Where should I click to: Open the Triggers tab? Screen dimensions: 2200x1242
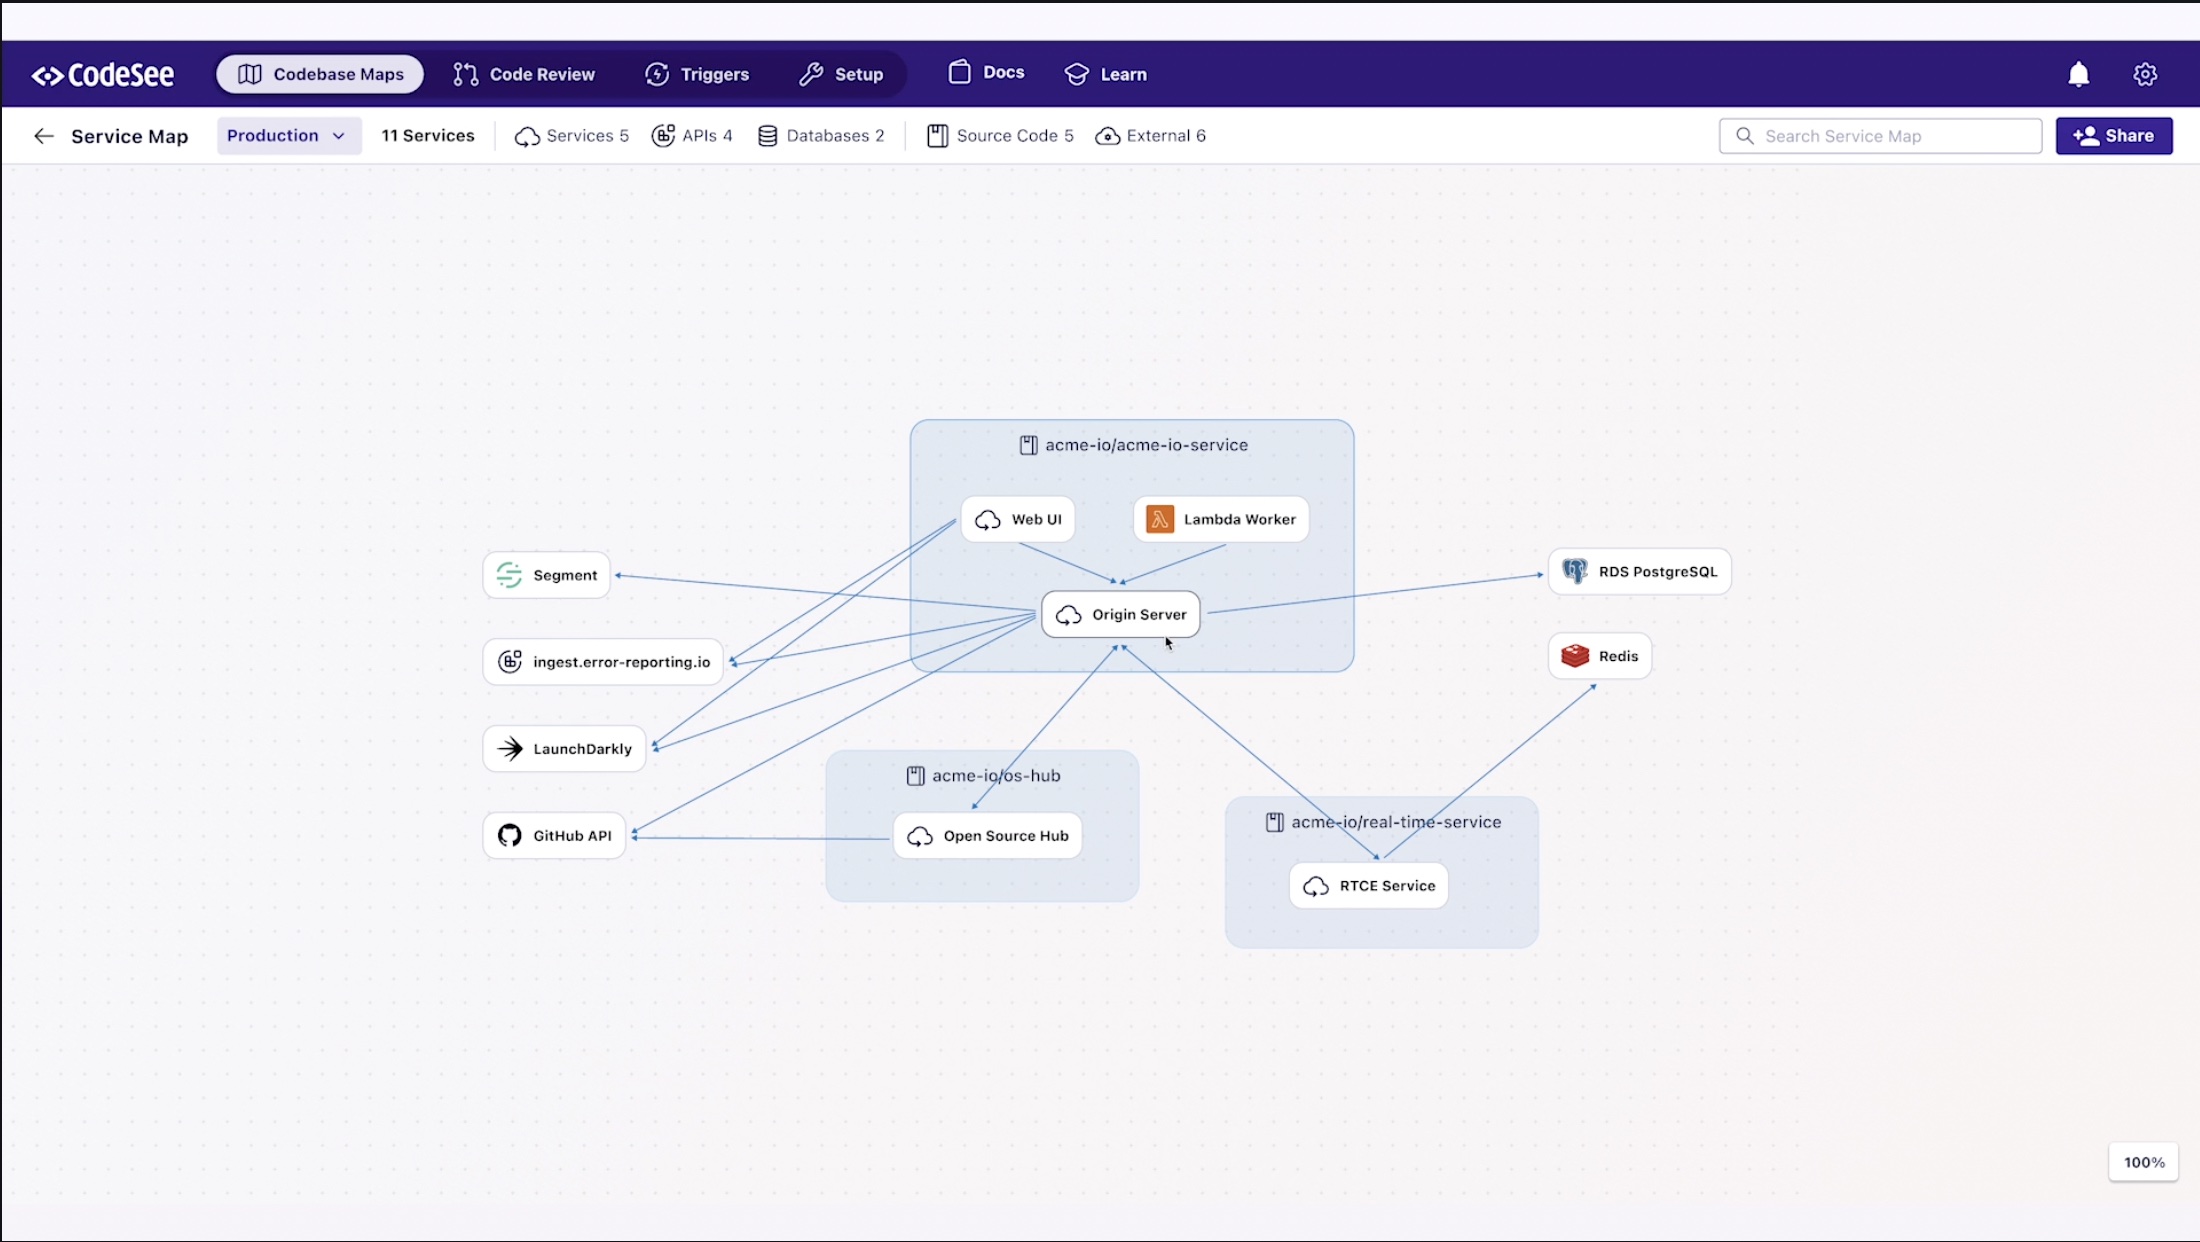697,74
